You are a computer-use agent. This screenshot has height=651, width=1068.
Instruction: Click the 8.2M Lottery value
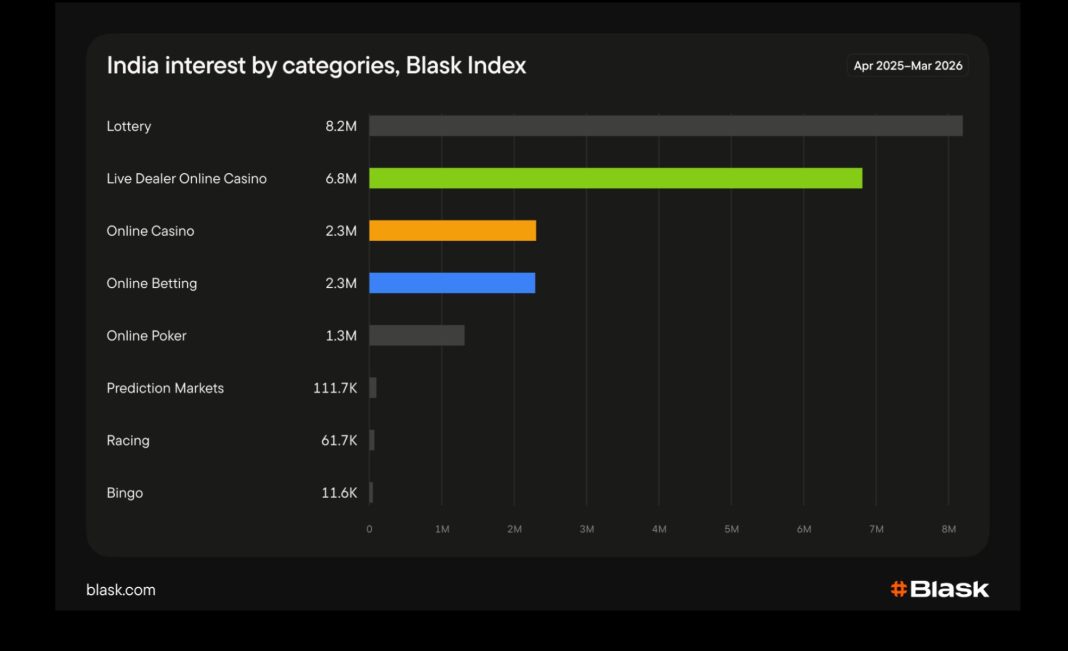coord(341,126)
